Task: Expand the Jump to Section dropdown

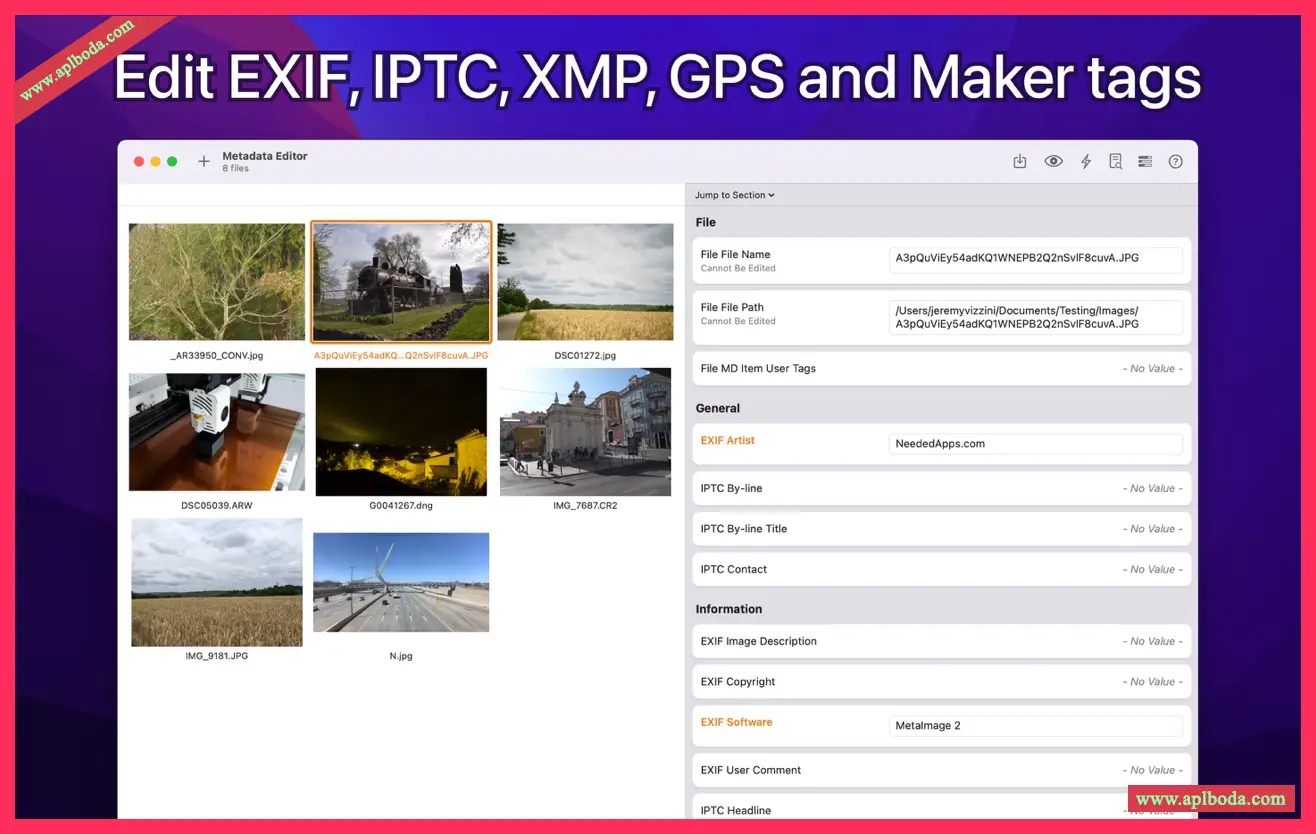Action: (735, 195)
